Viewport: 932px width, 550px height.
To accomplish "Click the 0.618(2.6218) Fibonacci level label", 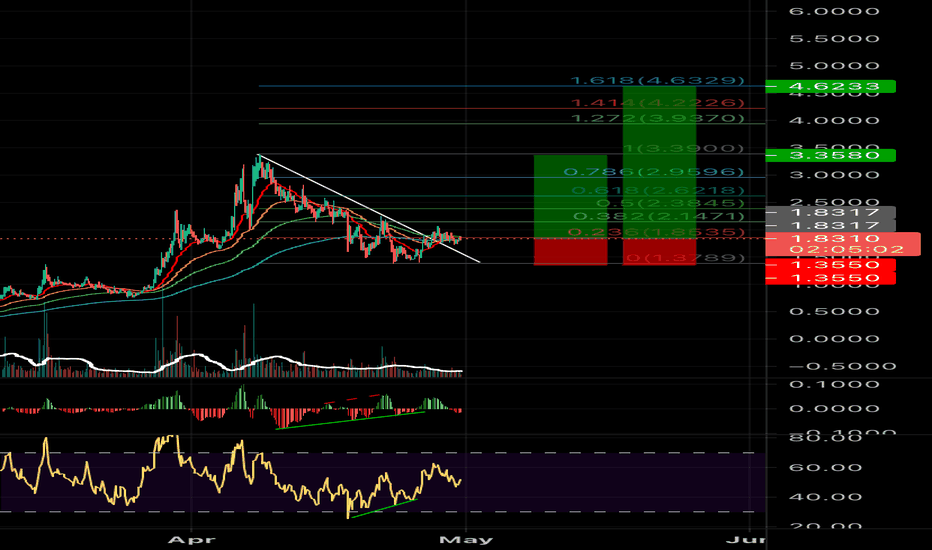I will point(658,190).
